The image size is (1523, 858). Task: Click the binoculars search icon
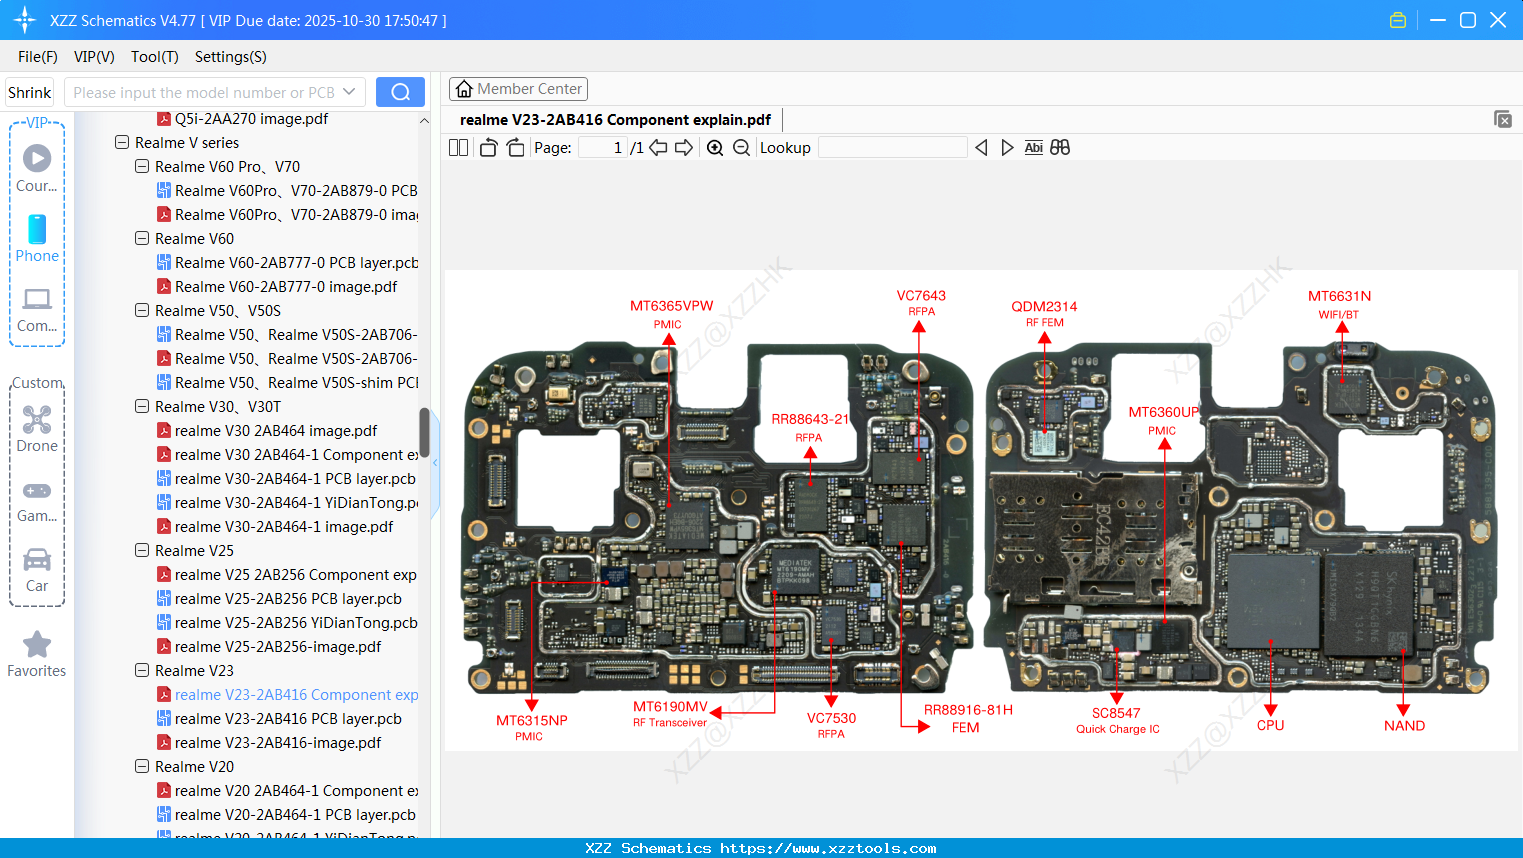point(1060,148)
